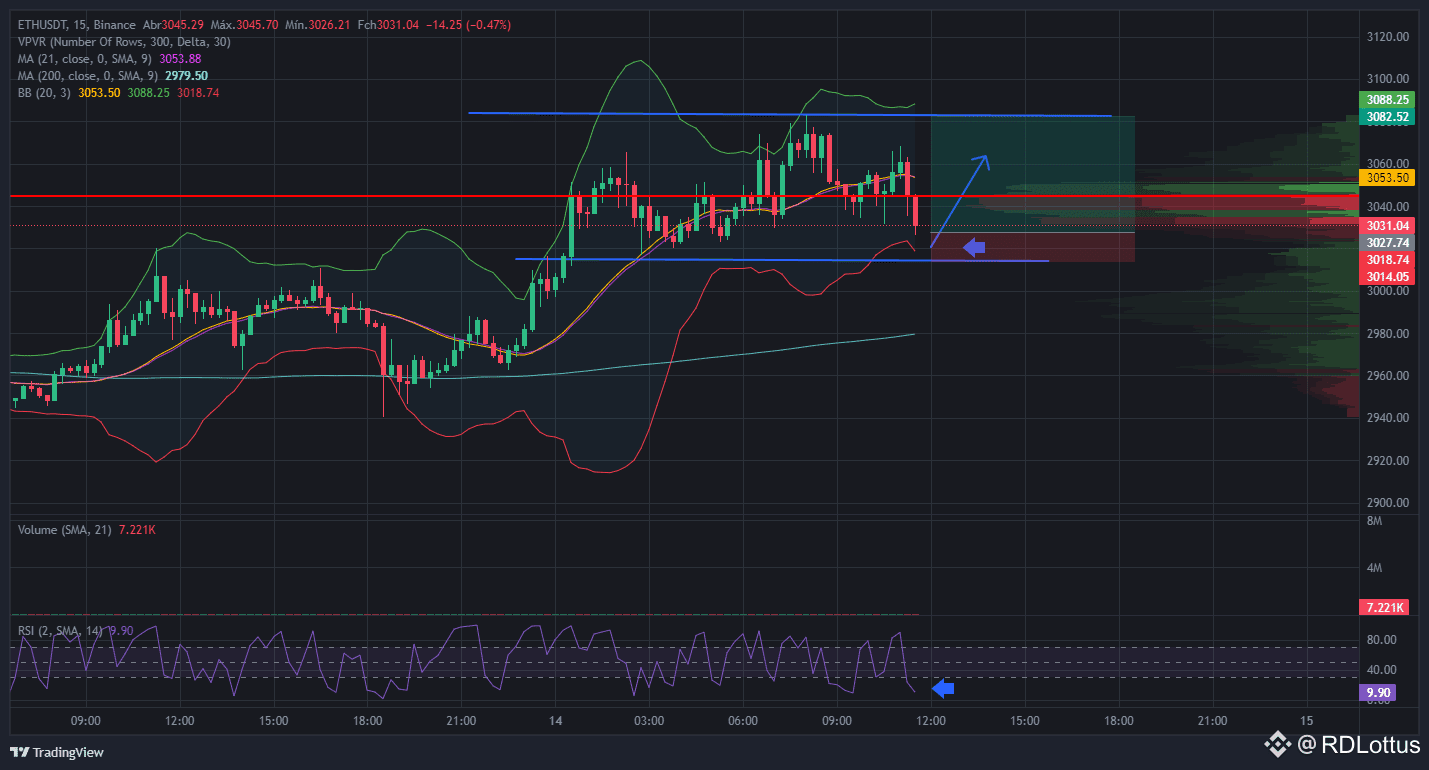Click the 2960.00 price scale label
The width and height of the screenshot is (1429, 770).
pyautogui.click(x=1387, y=376)
